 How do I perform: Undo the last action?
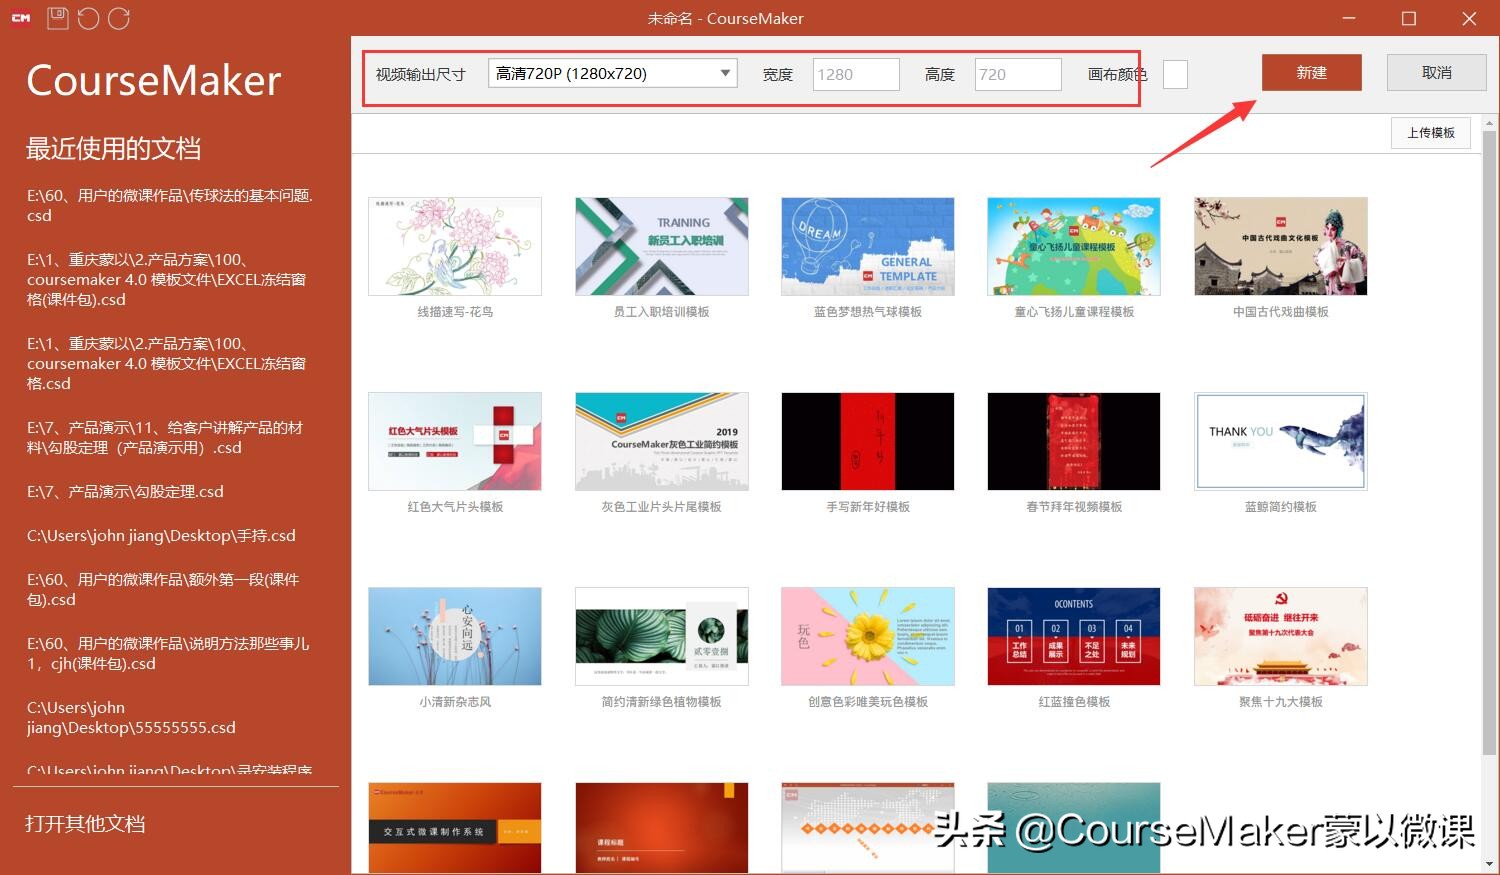click(89, 18)
